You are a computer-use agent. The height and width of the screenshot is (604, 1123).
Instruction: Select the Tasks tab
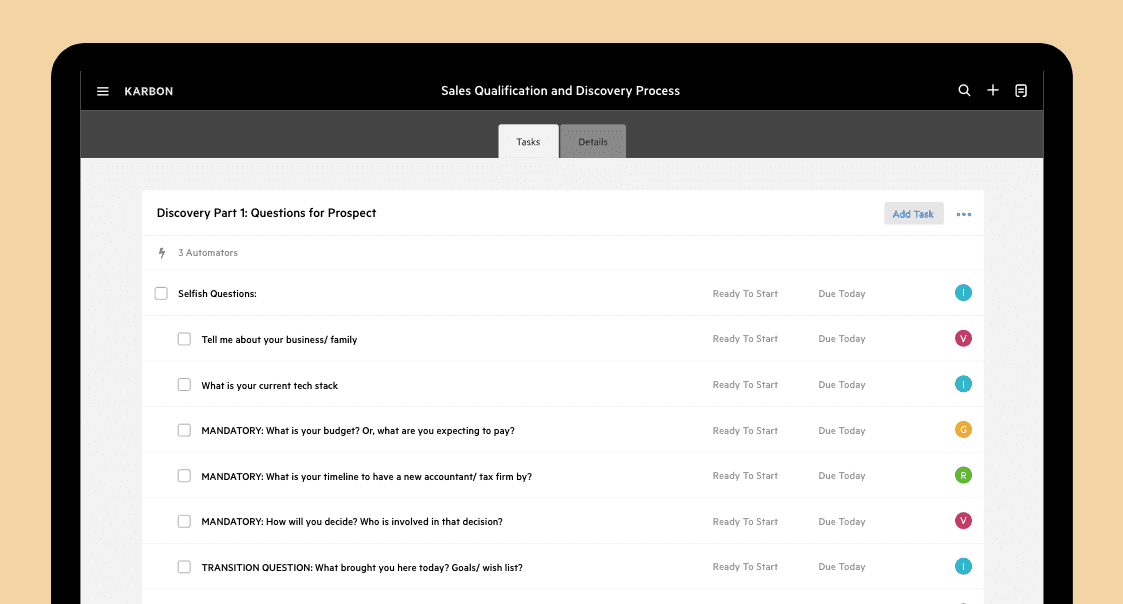[x=528, y=142]
